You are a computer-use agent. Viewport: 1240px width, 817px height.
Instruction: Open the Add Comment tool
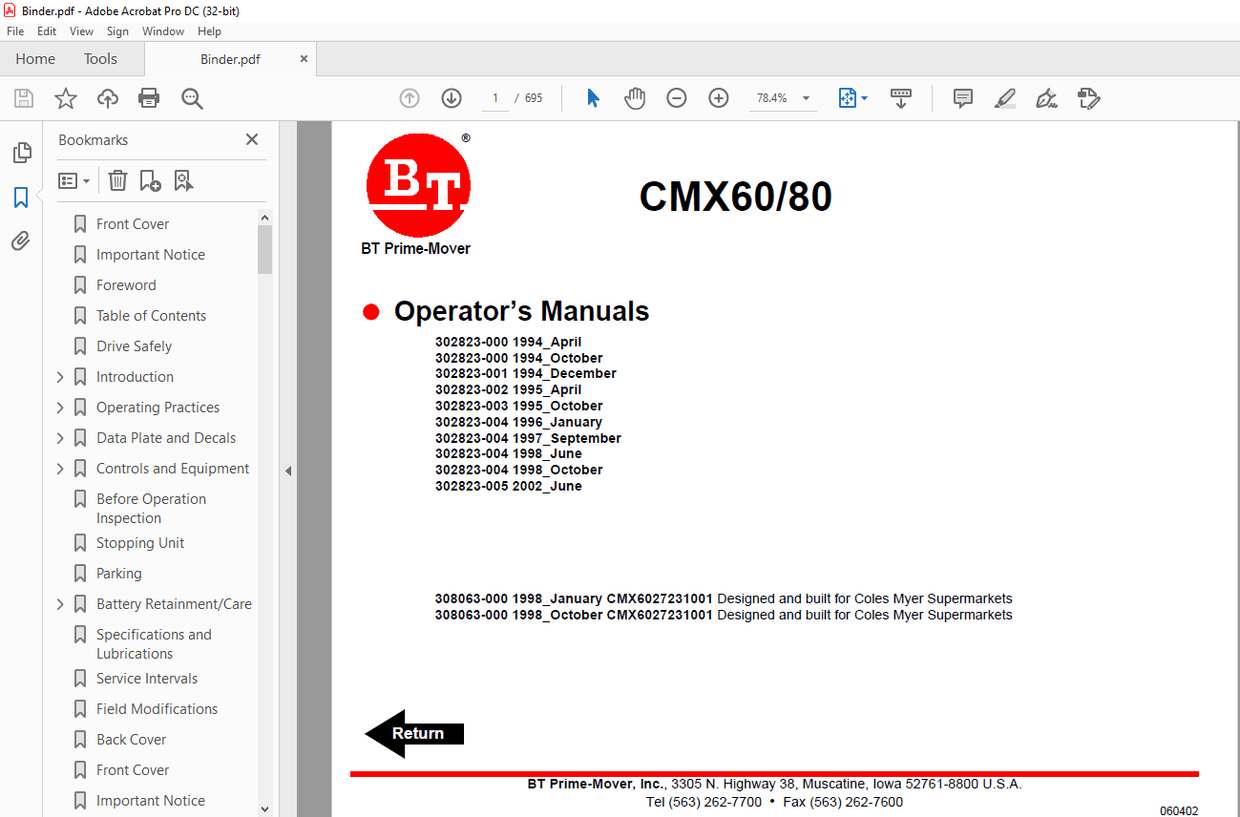tap(962, 98)
